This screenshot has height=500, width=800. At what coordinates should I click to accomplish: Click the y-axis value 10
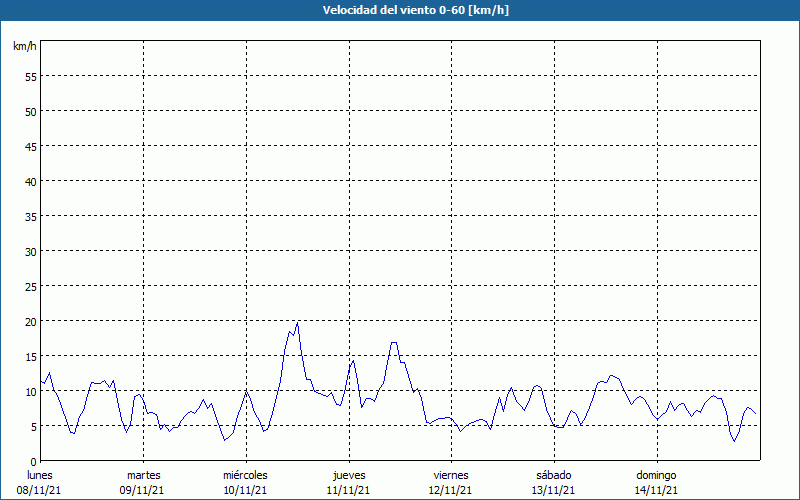point(31,392)
